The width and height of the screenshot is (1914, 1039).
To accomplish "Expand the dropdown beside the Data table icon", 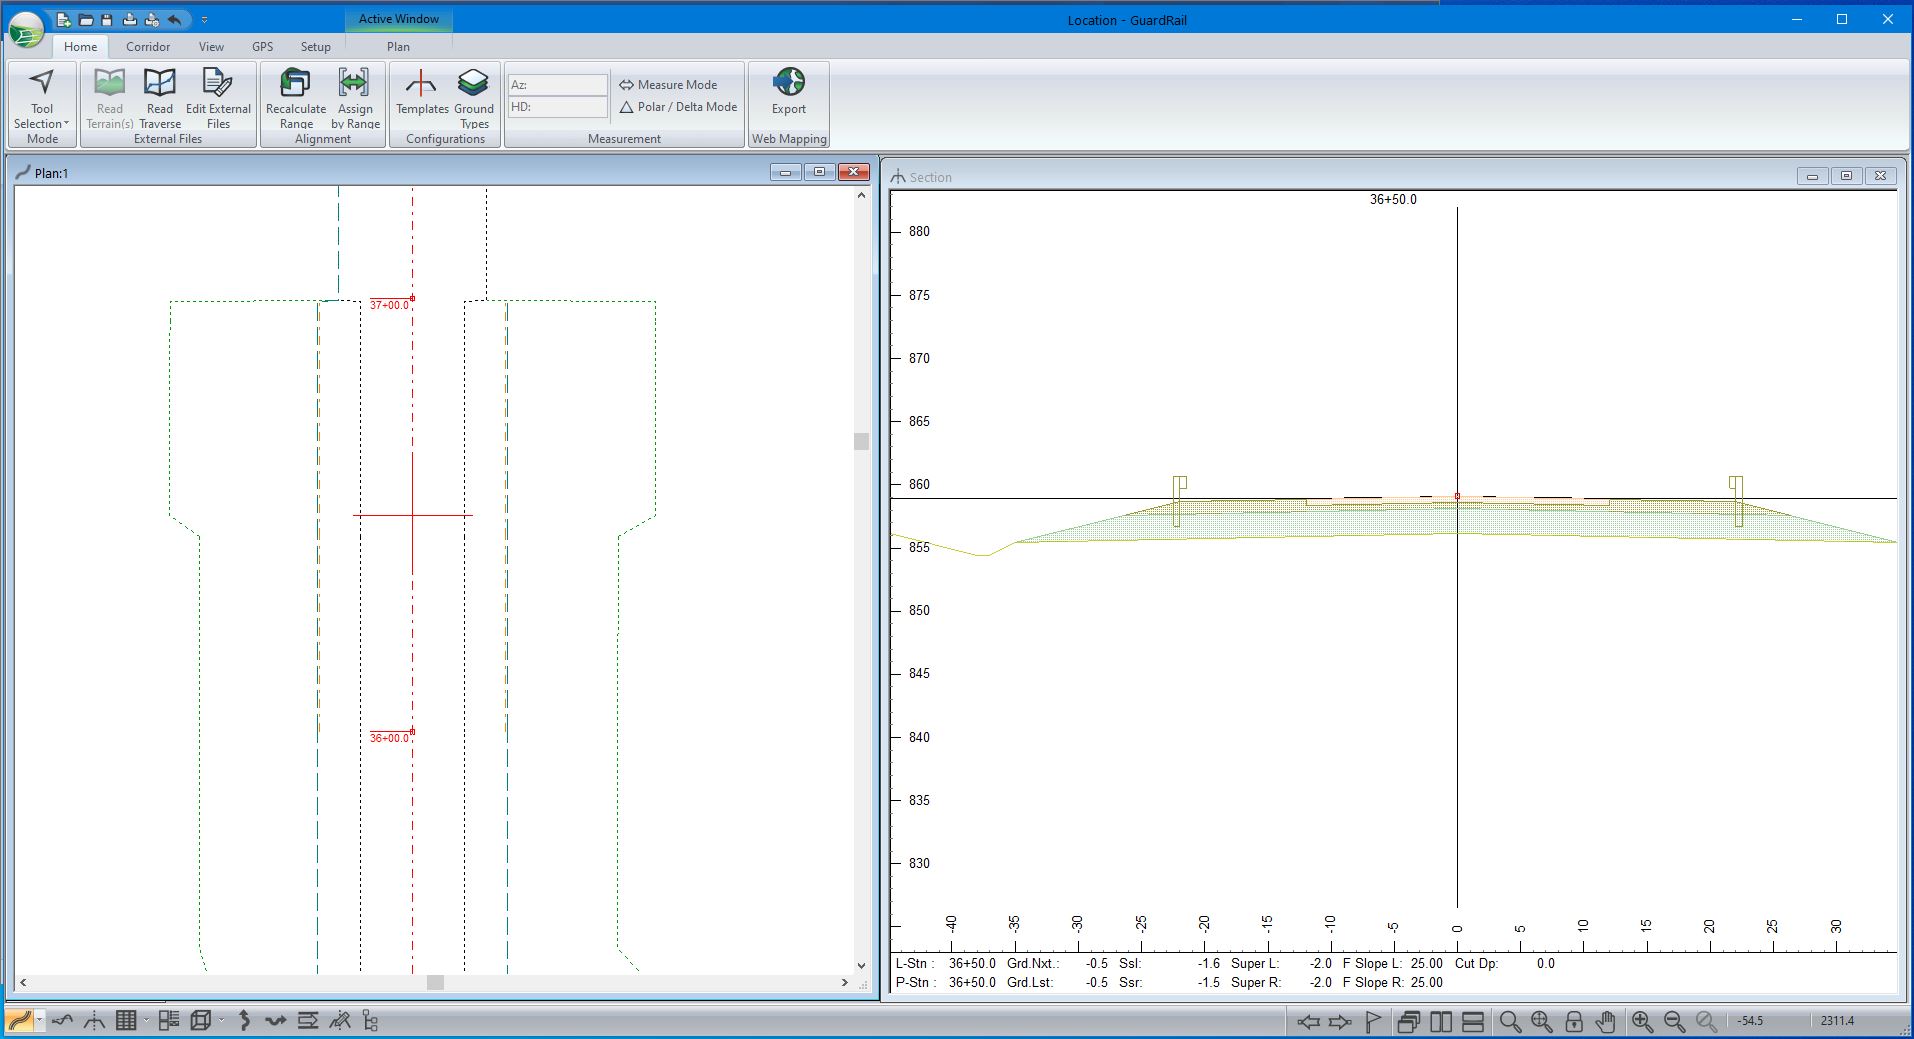I will 146,1021.
